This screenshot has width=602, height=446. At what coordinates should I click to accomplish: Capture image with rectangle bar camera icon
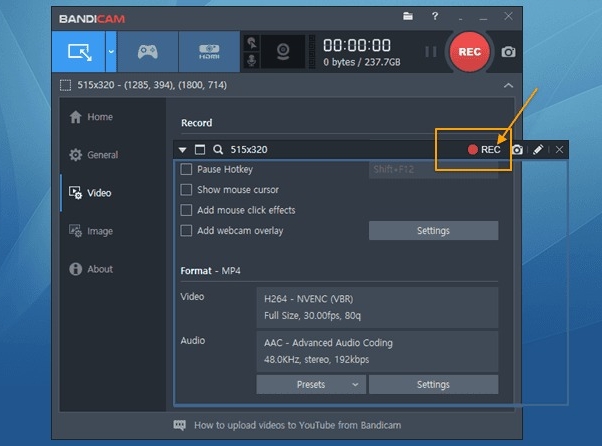(x=517, y=150)
